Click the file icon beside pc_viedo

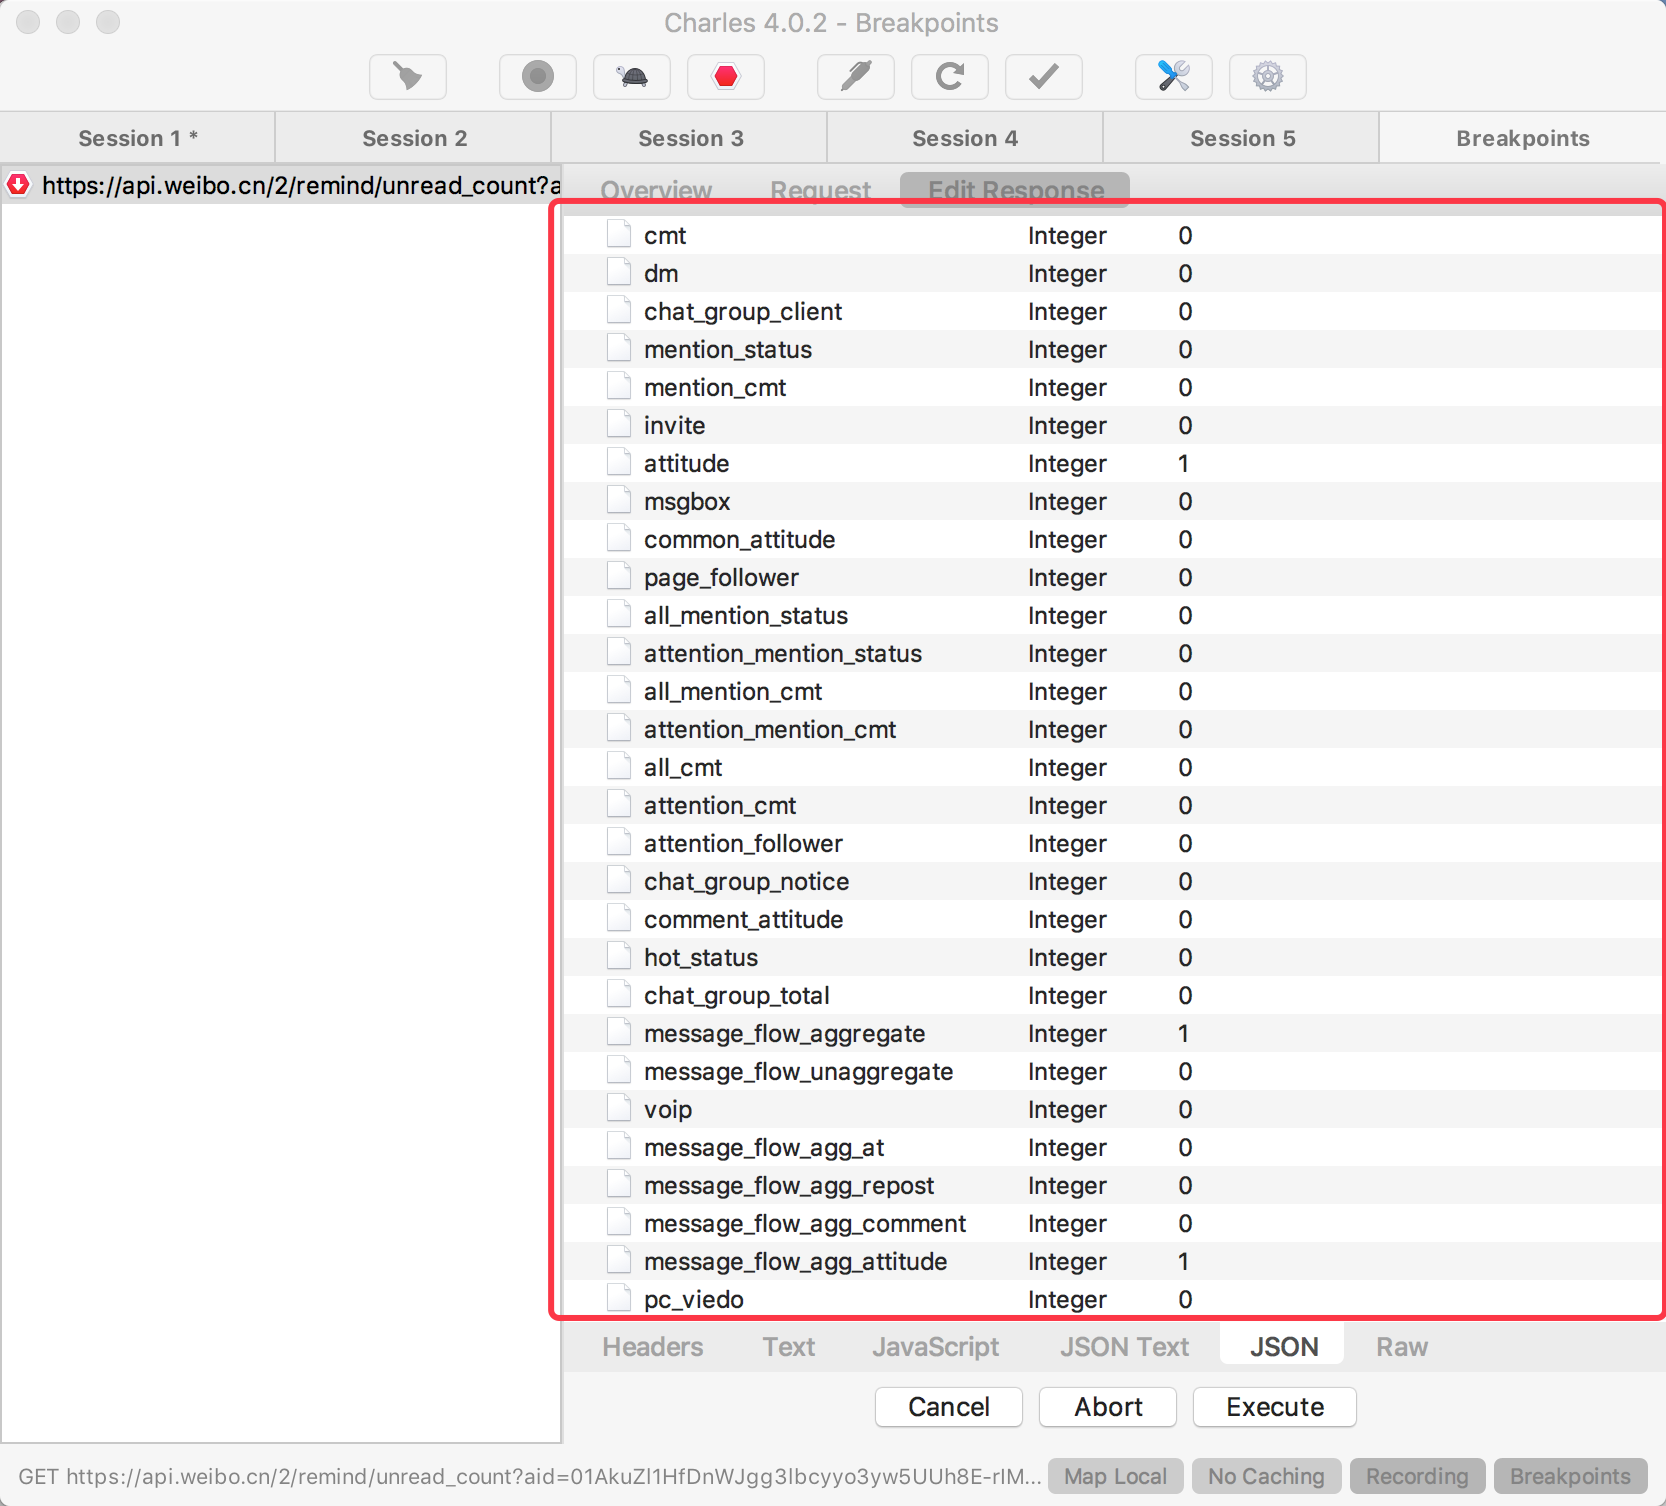620,1299
